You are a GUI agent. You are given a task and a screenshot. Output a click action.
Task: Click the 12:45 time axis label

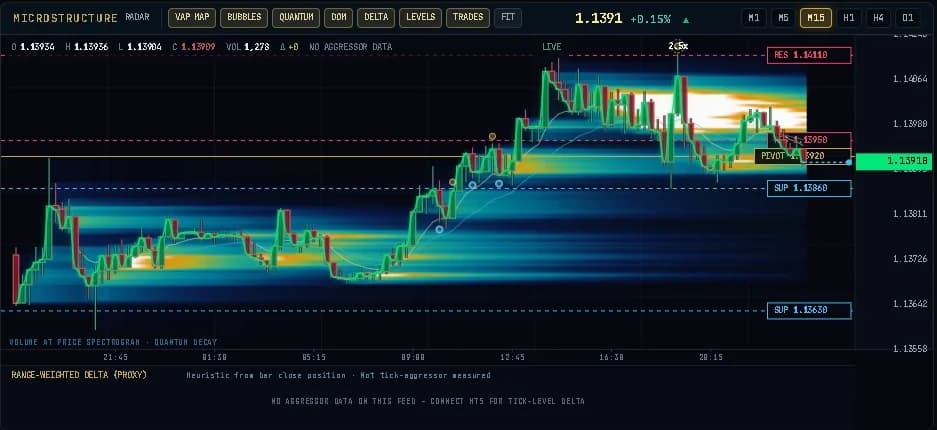pos(512,357)
